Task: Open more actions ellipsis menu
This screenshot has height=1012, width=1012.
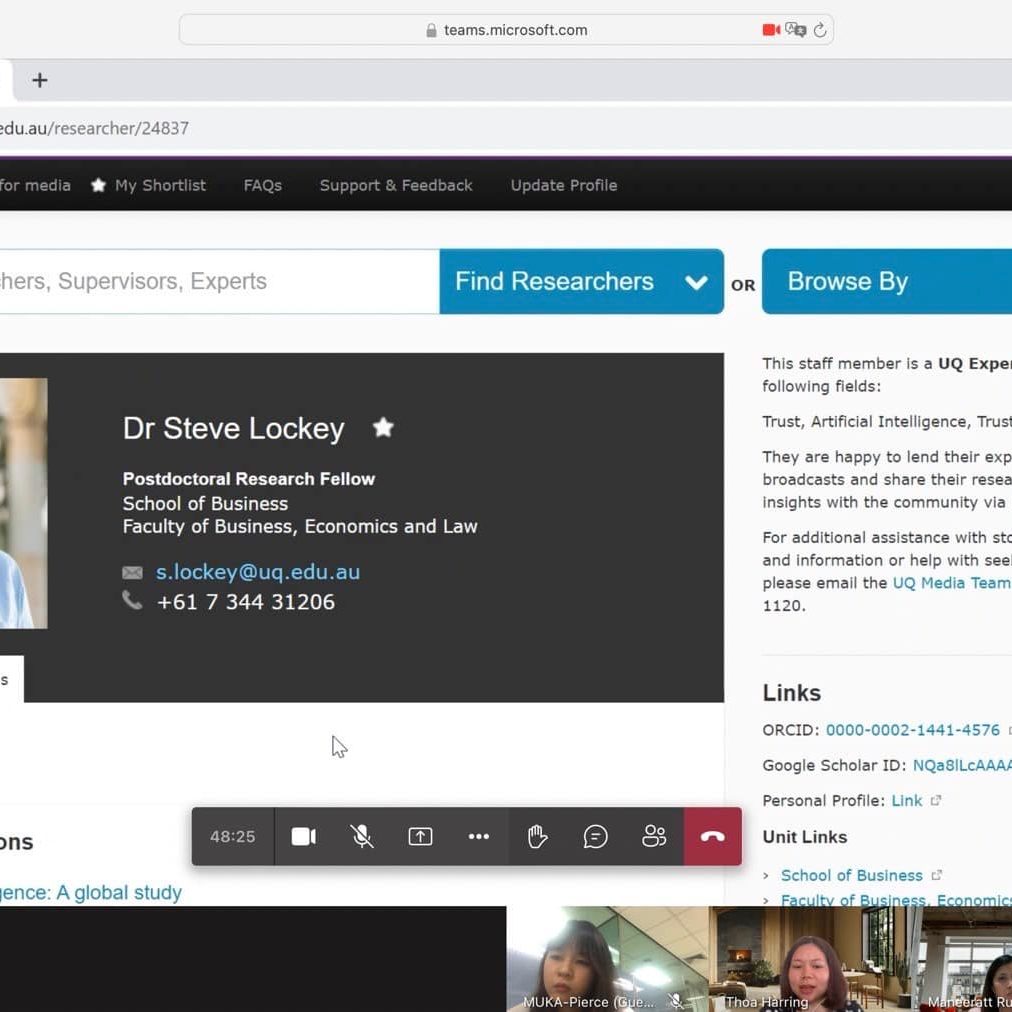Action: pyautogui.click(x=479, y=836)
